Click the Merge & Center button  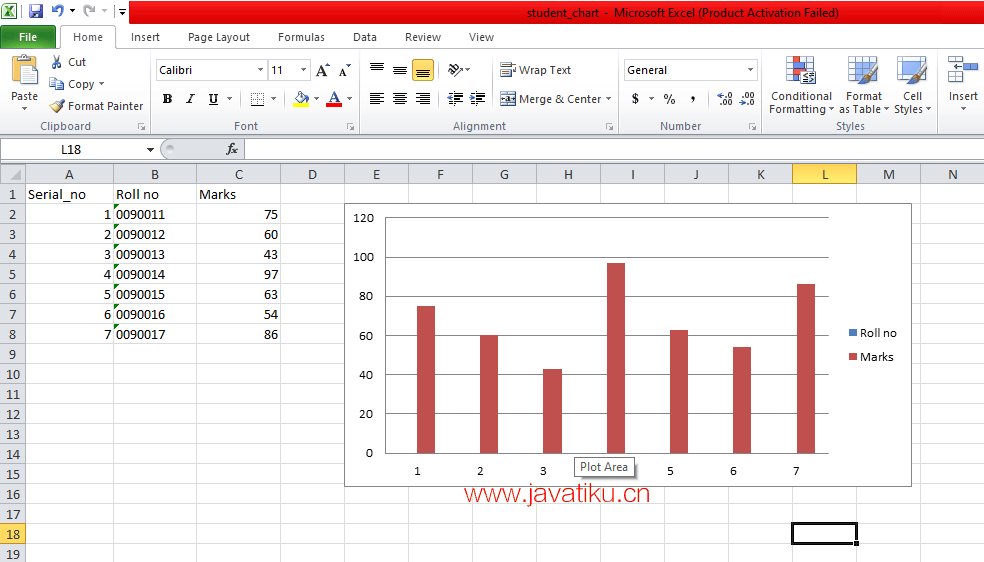coord(551,99)
